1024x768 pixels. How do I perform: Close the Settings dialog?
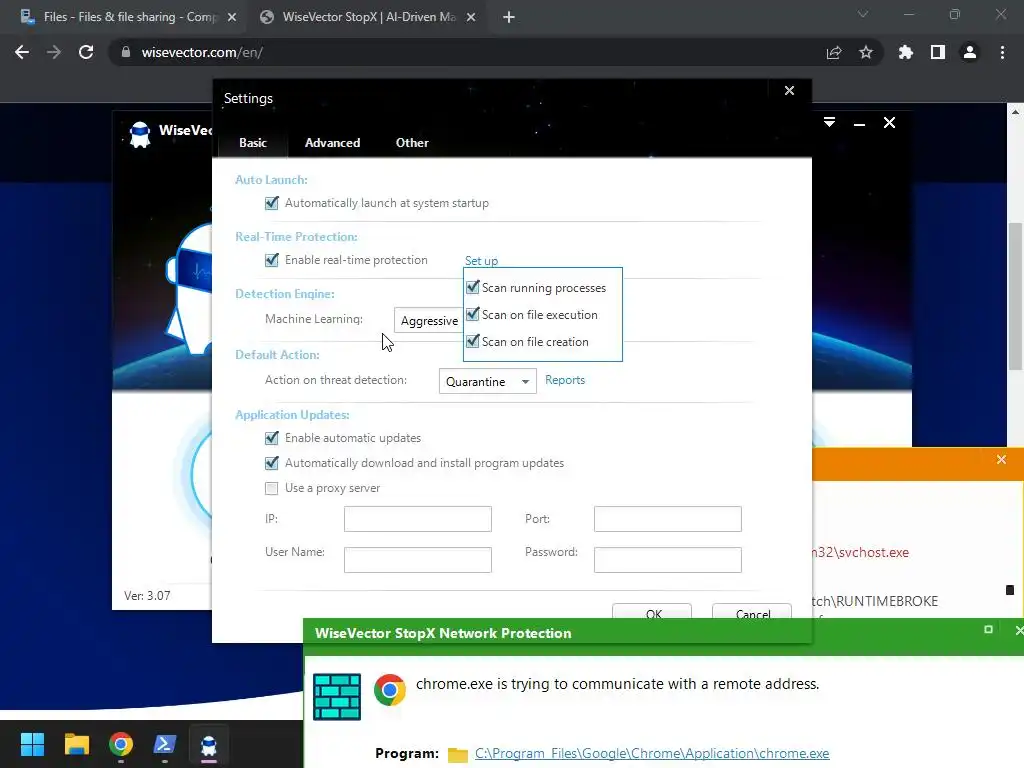coord(790,91)
